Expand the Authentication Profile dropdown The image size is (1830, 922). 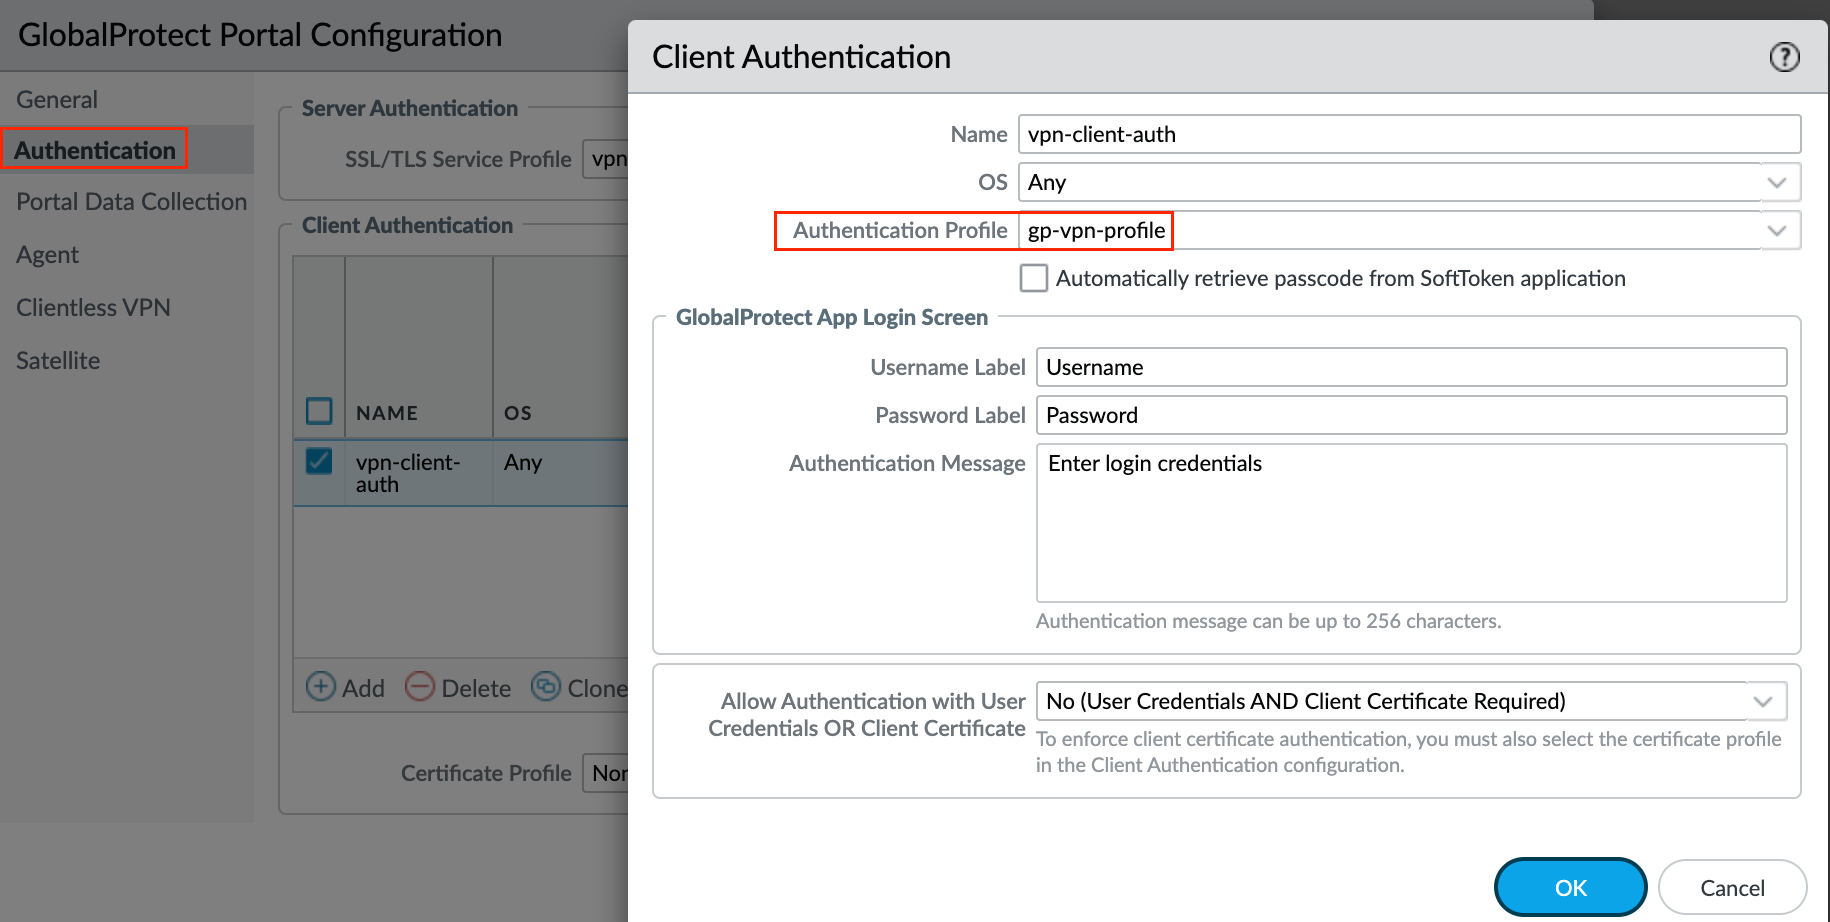[x=1777, y=230]
